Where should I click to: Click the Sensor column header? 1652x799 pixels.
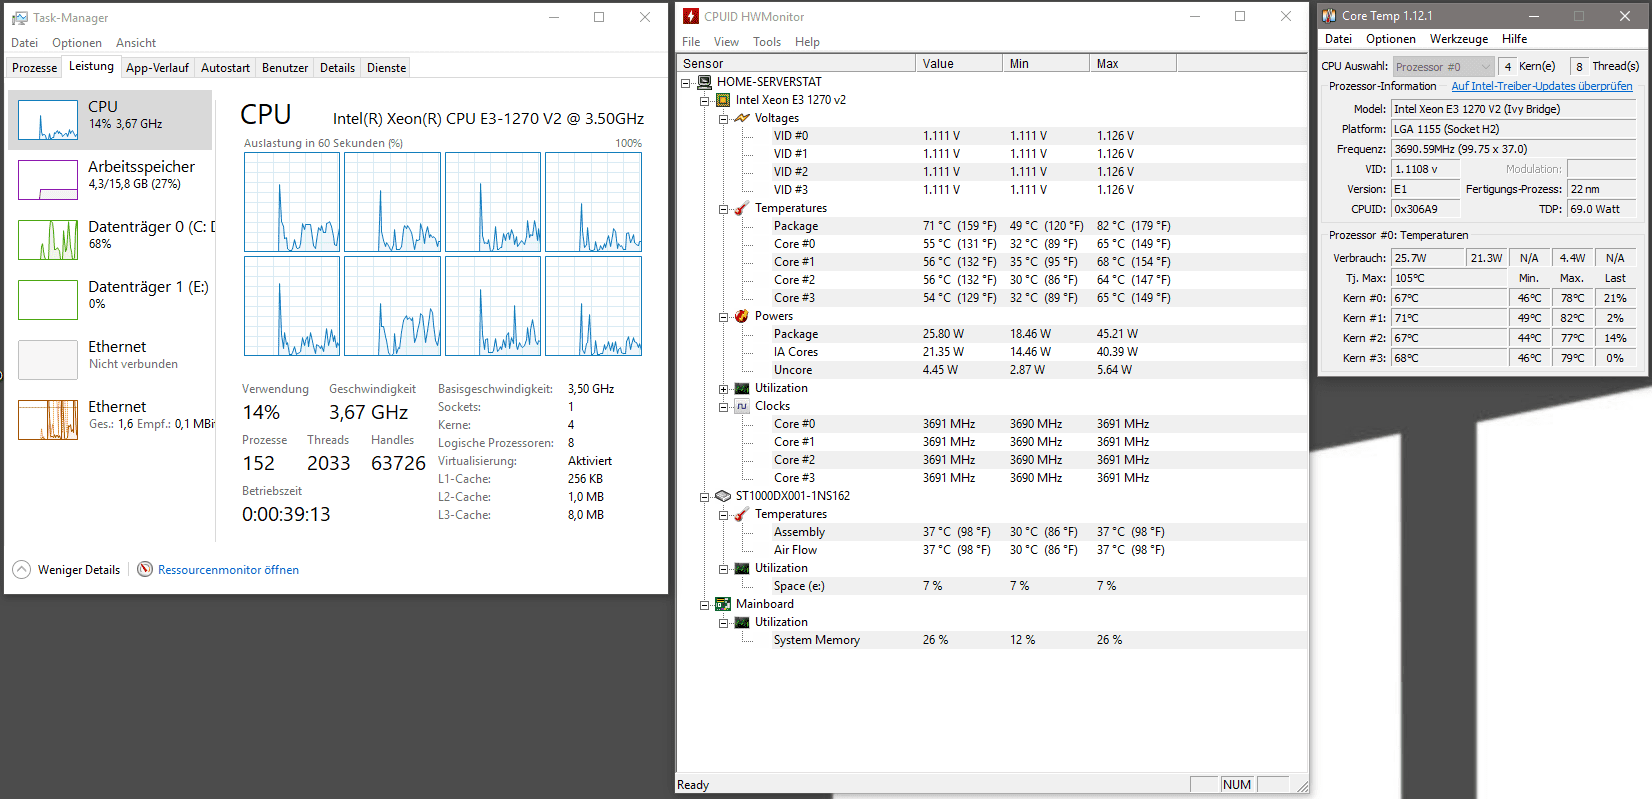coord(796,64)
